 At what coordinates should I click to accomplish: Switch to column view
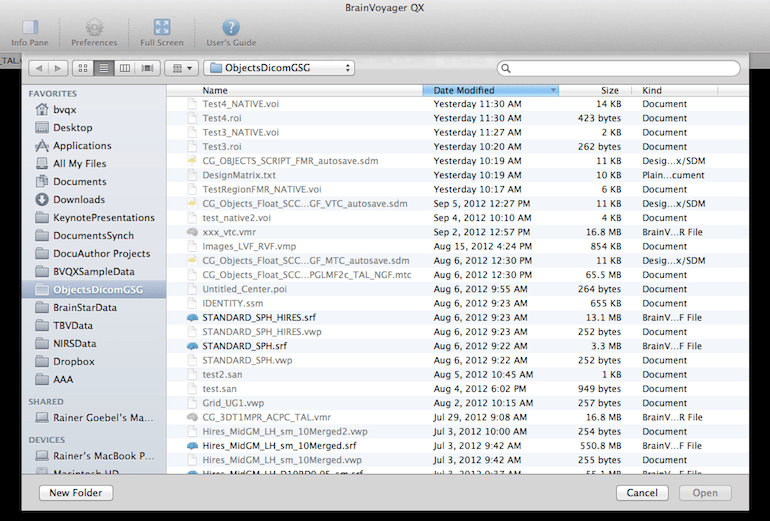pos(125,68)
